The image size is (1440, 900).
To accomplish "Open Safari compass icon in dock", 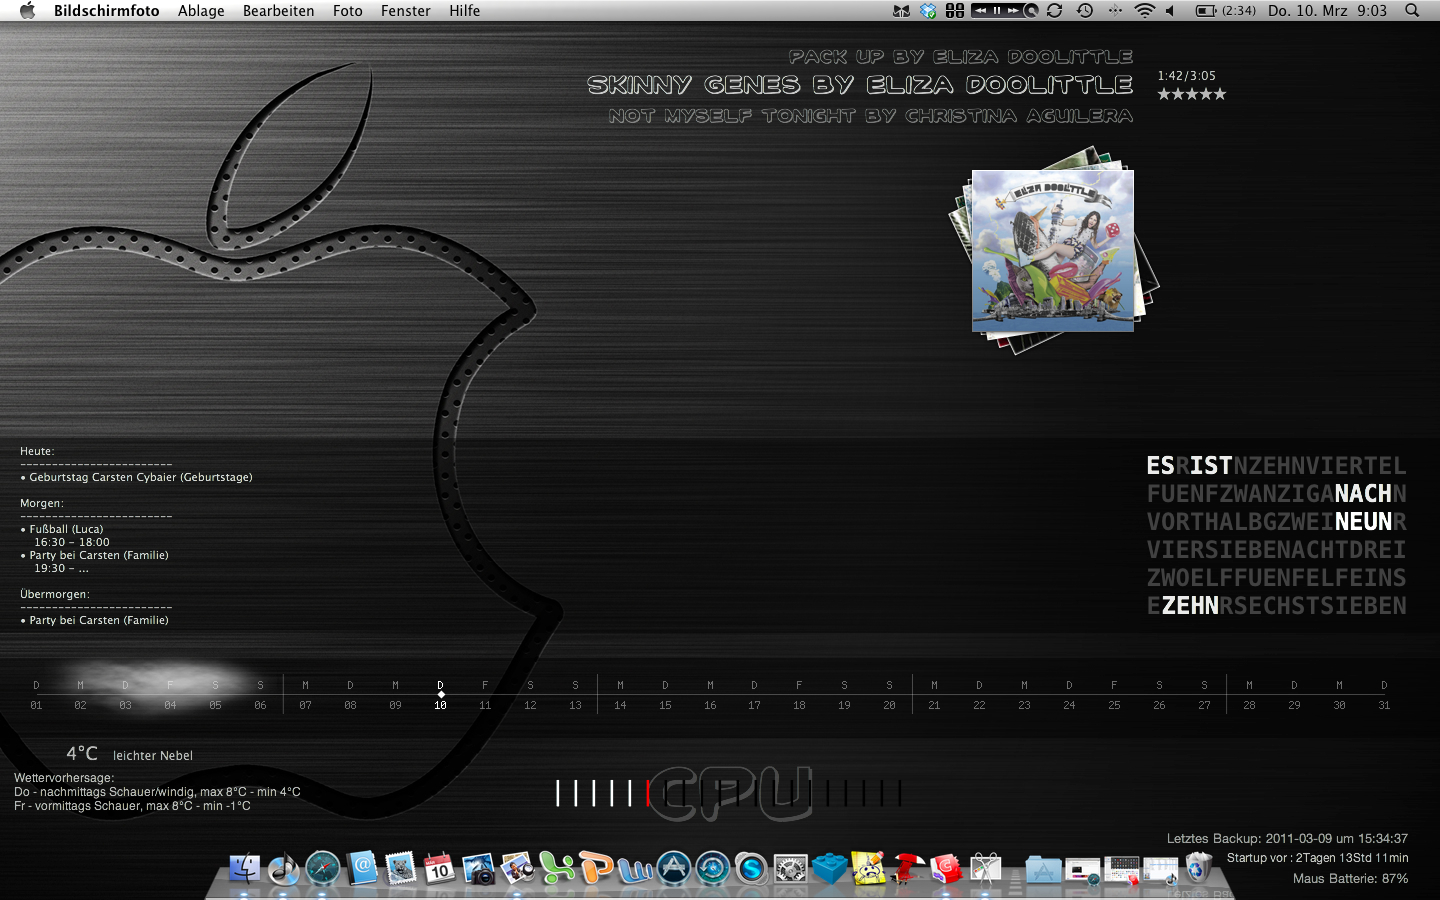I will (x=322, y=868).
